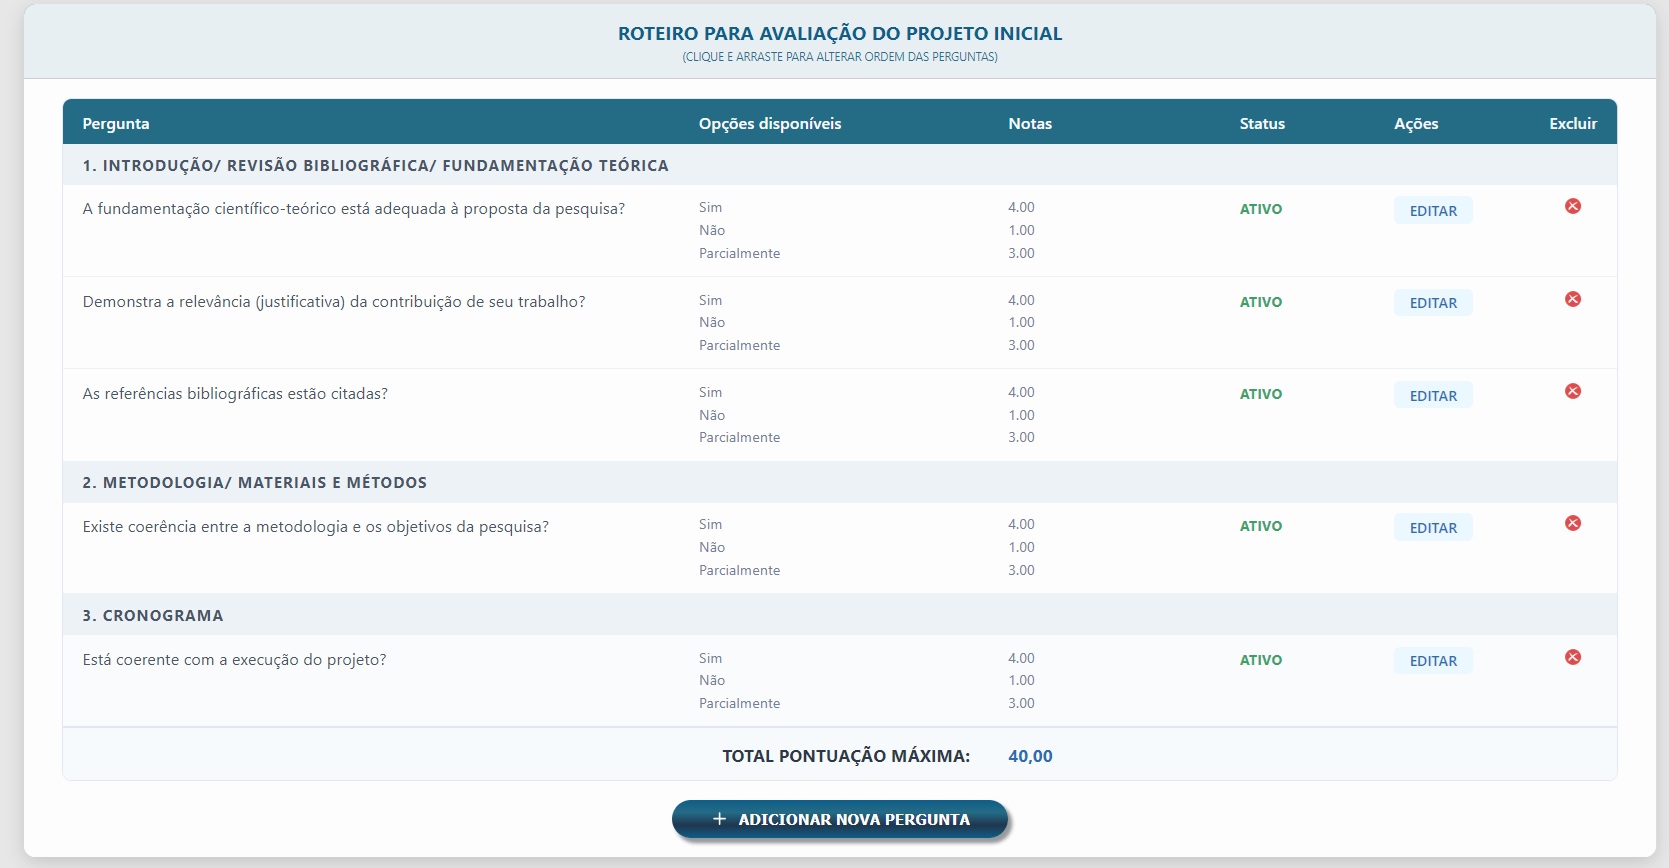The width and height of the screenshot is (1669, 868).
Task: Click the Notas column header
Action: 1029,124
